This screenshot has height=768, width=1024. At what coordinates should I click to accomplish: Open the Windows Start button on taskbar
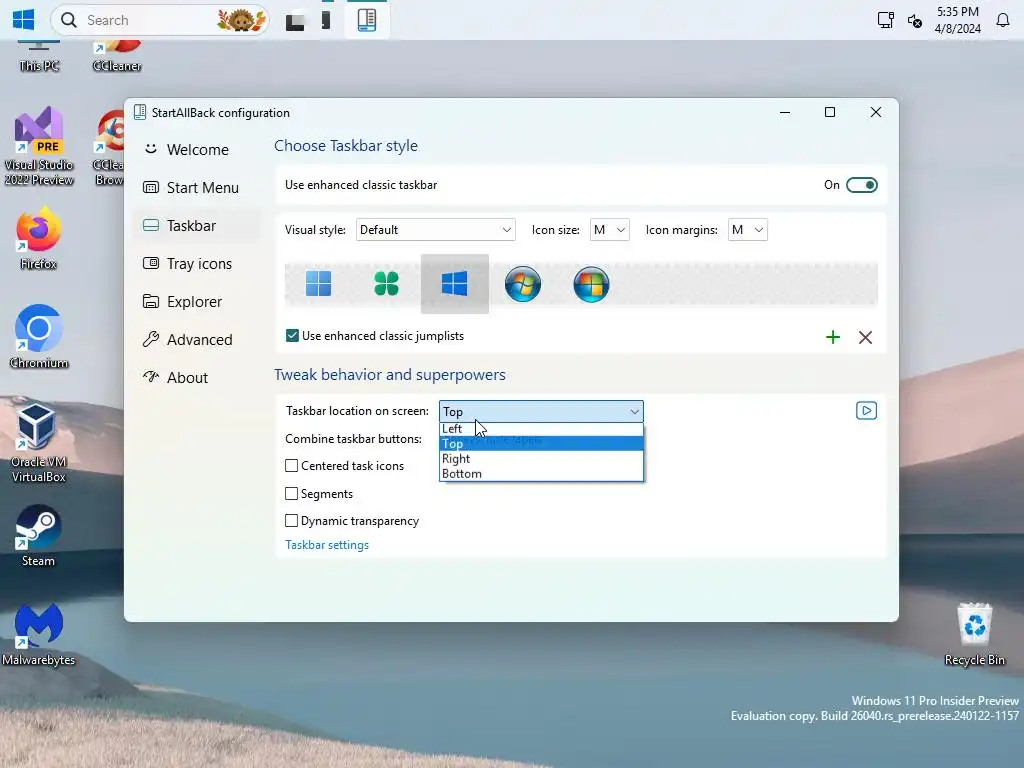(x=24, y=20)
